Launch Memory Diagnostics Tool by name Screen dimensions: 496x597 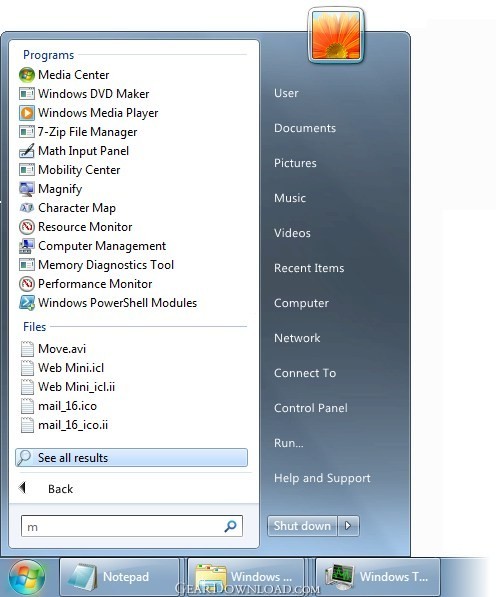pyautogui.click(x=106, y=265)
